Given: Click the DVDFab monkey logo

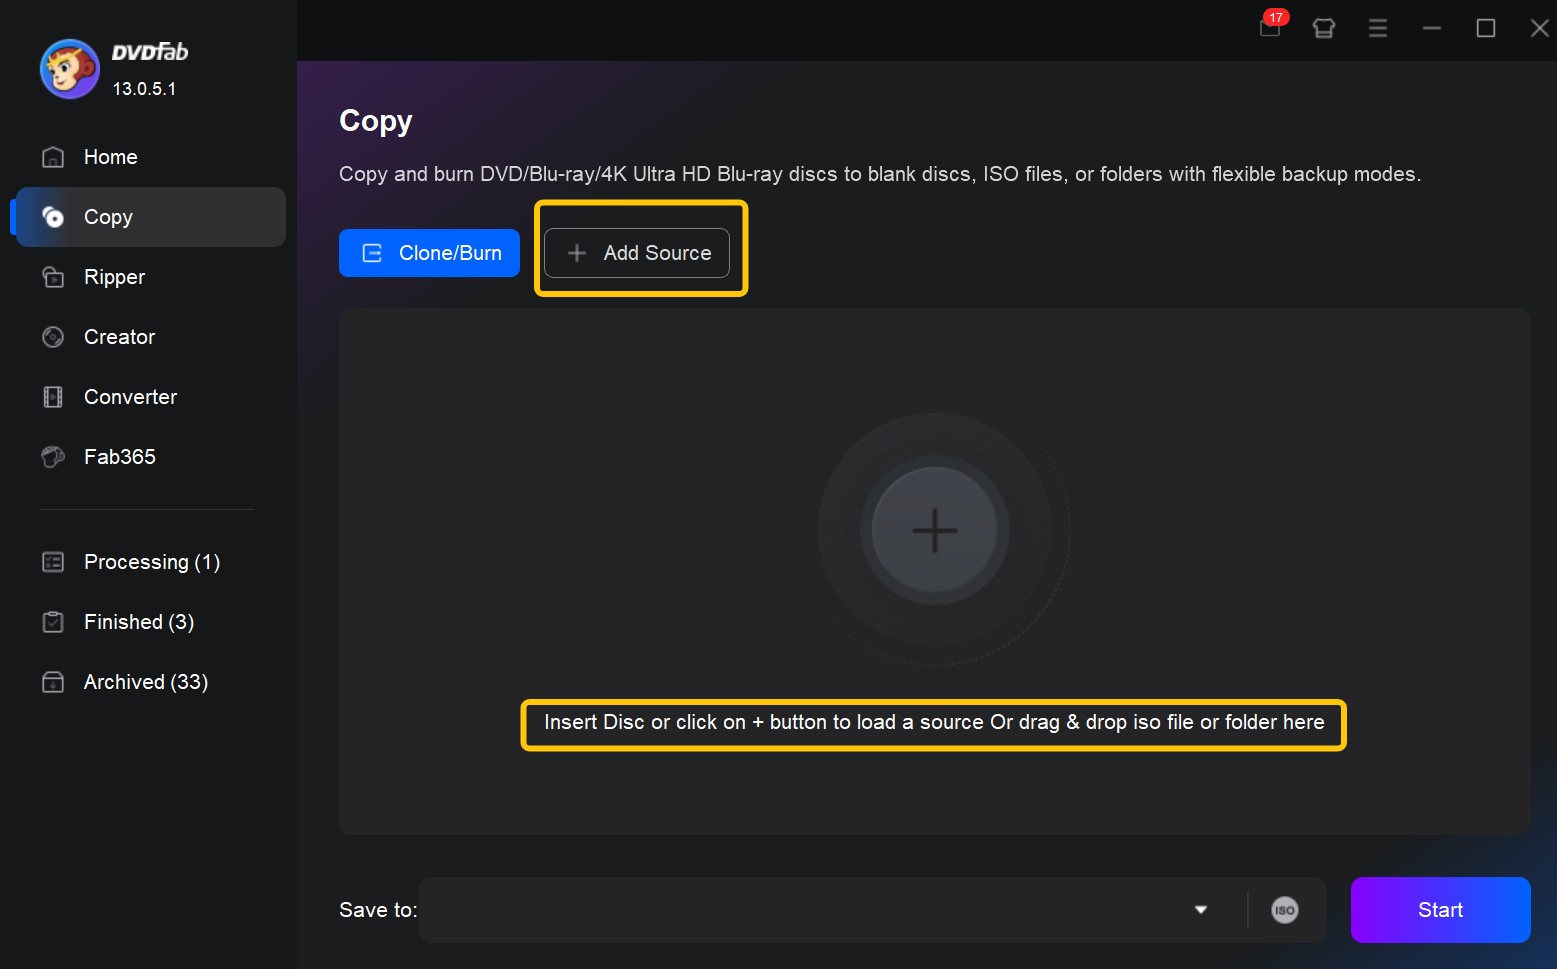Looking at the screenshot, I should (x=69, y=68).
